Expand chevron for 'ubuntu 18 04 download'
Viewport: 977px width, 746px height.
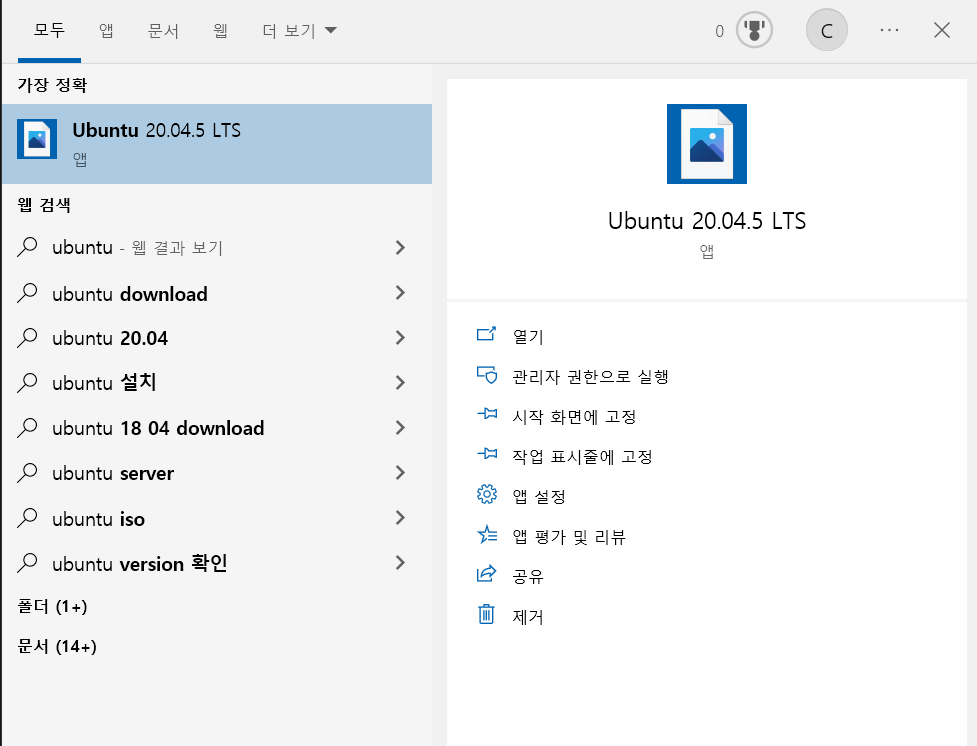point(400,428)
